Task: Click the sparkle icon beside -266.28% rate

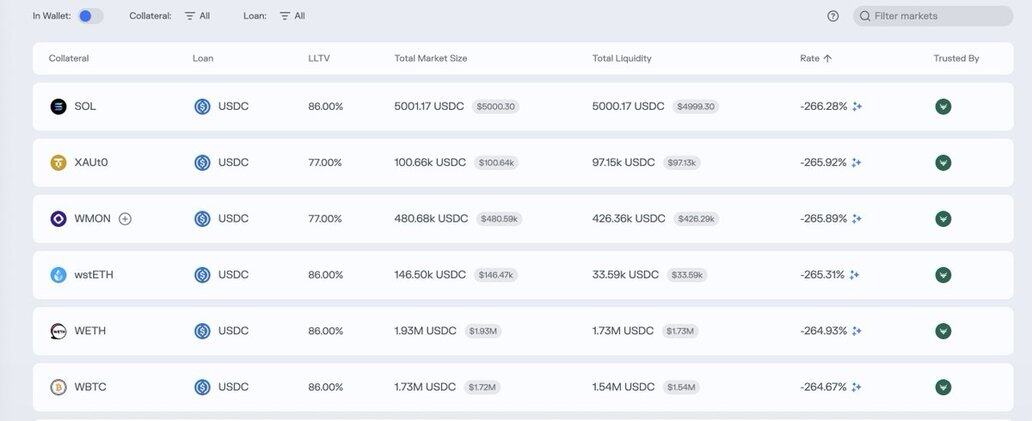Action: tap(857, 107)
